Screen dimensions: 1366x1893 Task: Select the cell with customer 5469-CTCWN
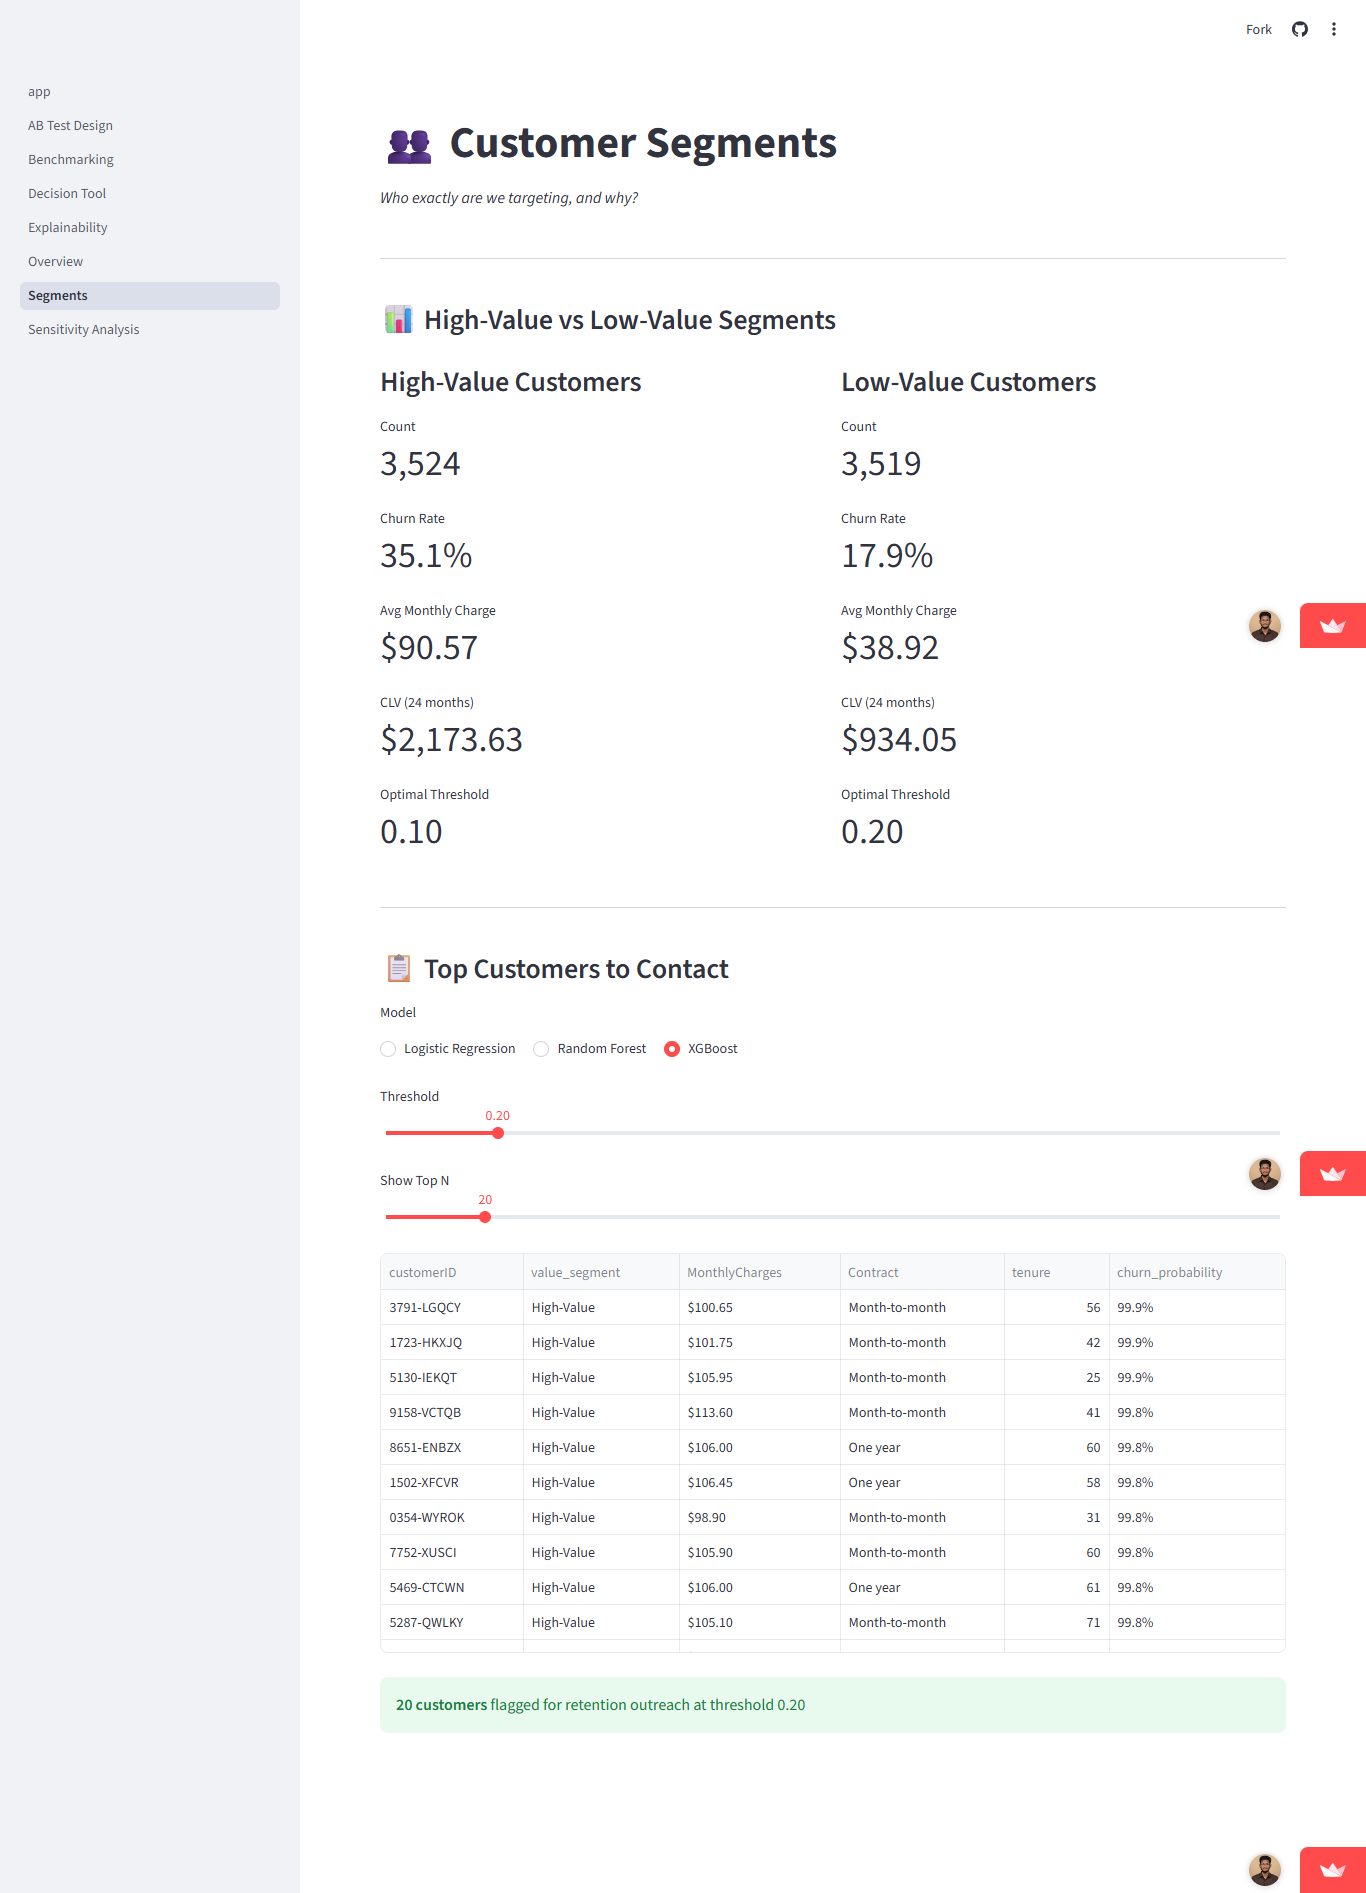point(452,1588)
